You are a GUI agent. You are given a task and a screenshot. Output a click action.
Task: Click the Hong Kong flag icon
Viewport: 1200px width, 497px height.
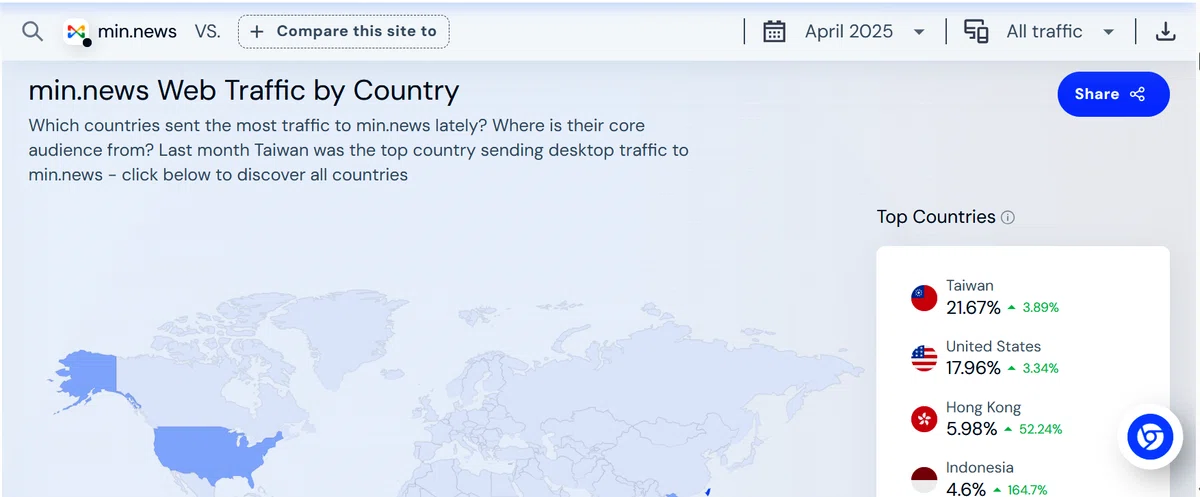tap(924, 419)
